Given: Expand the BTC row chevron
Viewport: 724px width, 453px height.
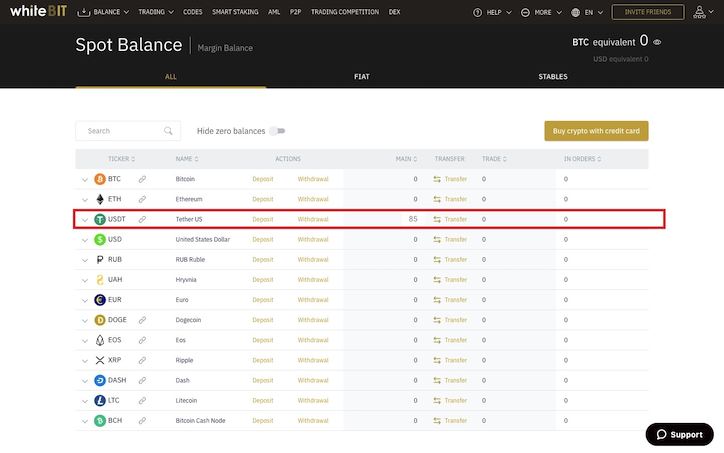Looking at the screenshot, I should pyautogui.click(x=84, y=180).
